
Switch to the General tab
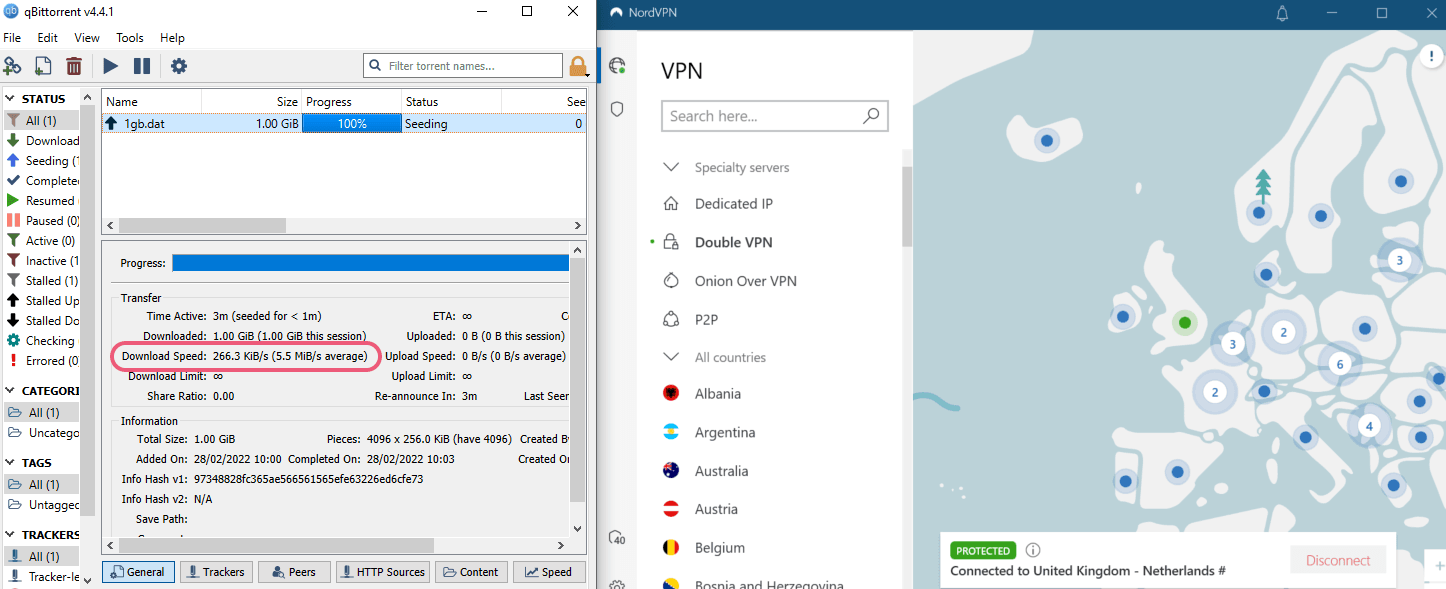138,572
